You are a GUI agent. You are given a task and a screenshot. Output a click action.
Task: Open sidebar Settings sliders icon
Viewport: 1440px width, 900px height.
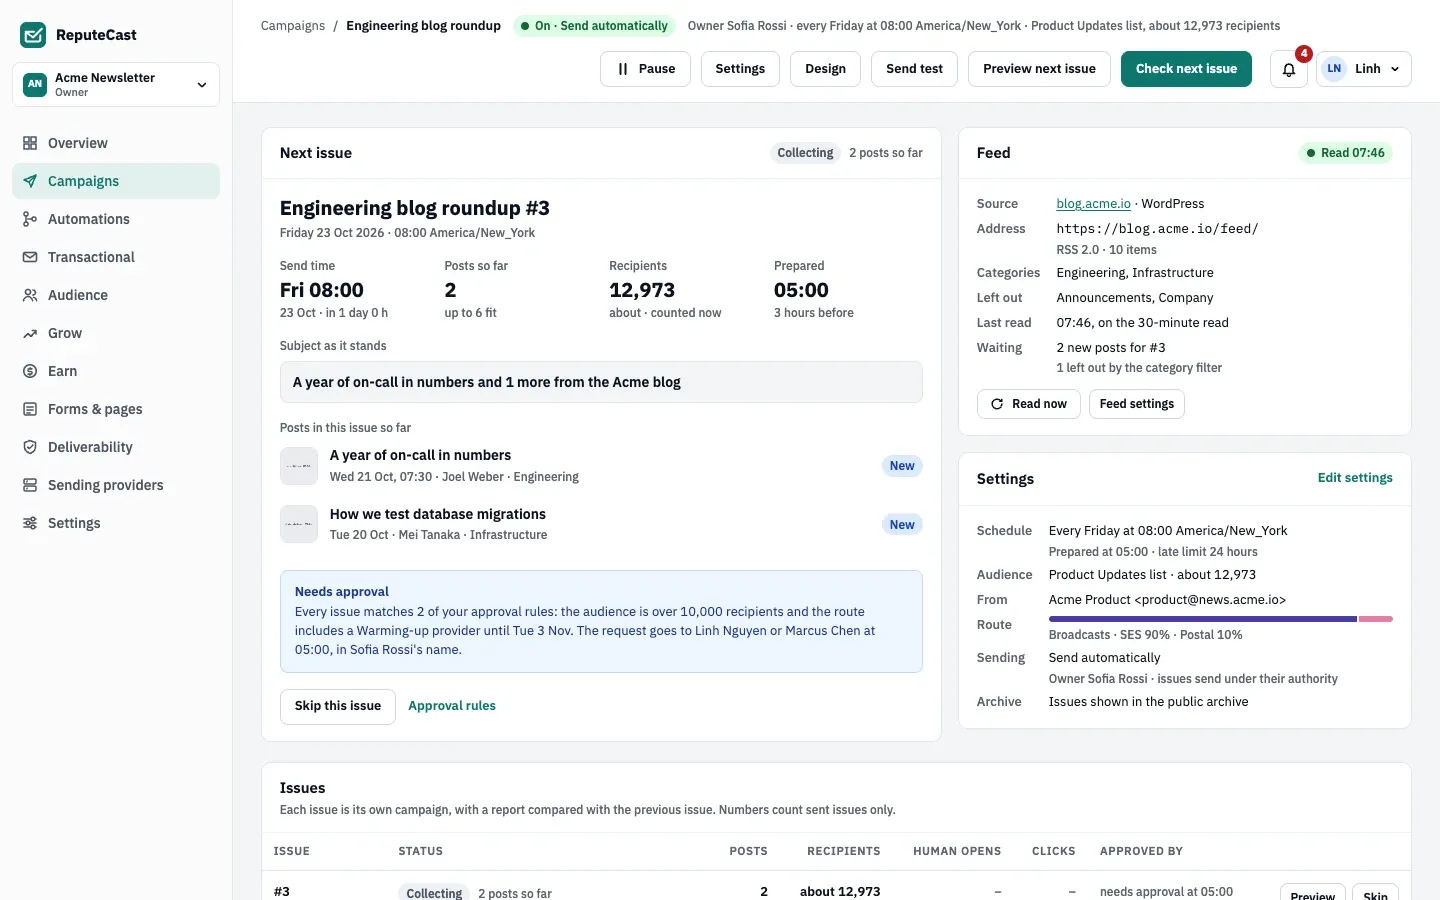tap(30, 523)
